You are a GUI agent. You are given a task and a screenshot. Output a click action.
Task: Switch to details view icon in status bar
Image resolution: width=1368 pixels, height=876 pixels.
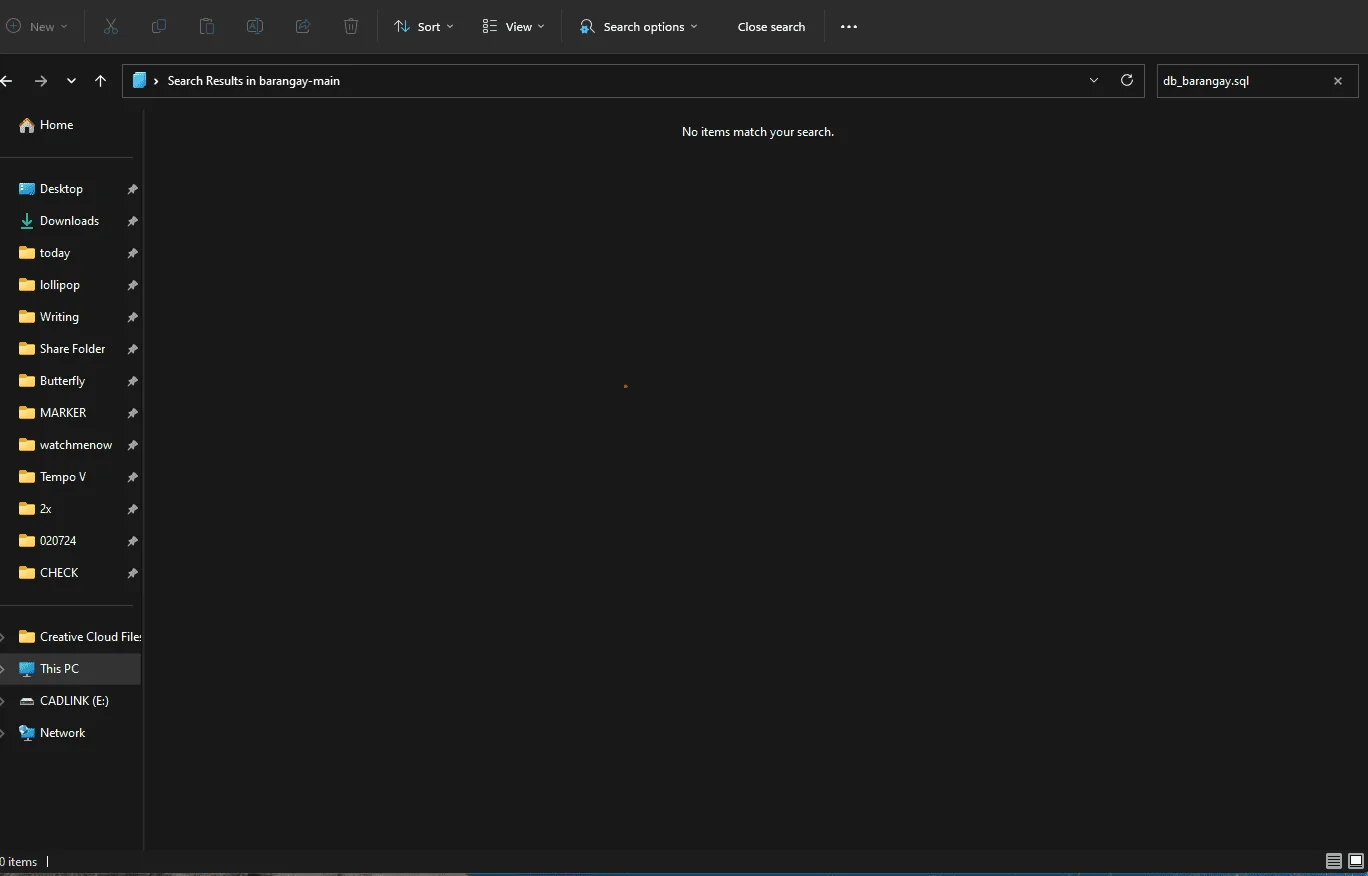click(1334, 861)
